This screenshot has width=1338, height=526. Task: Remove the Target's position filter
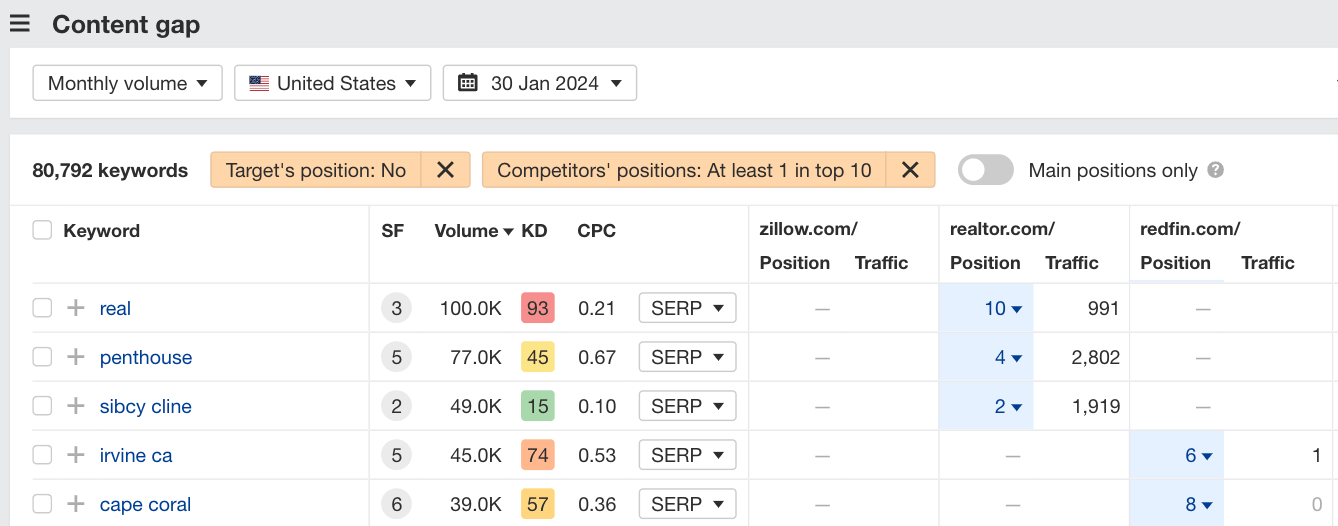click(445, 170)
